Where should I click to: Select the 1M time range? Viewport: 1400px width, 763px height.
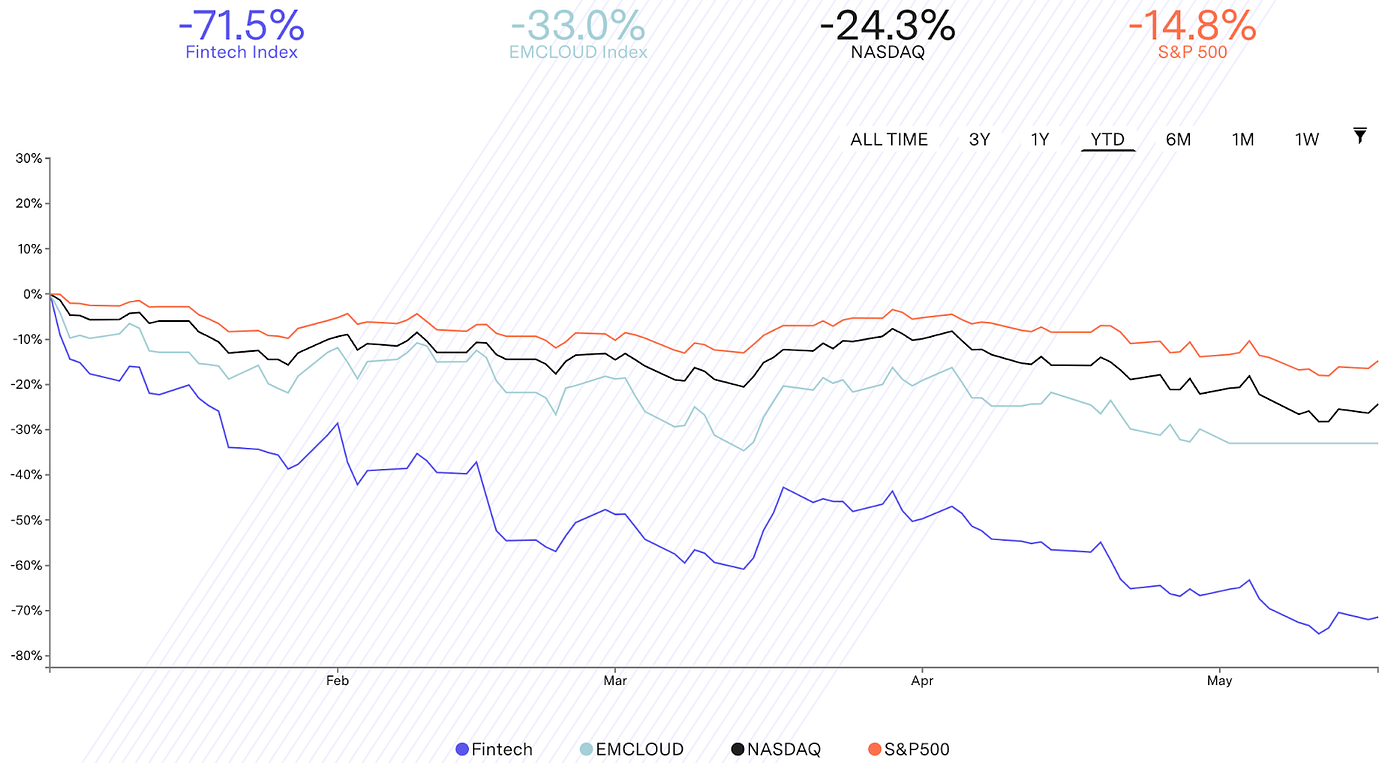(x=1243, y=139)
